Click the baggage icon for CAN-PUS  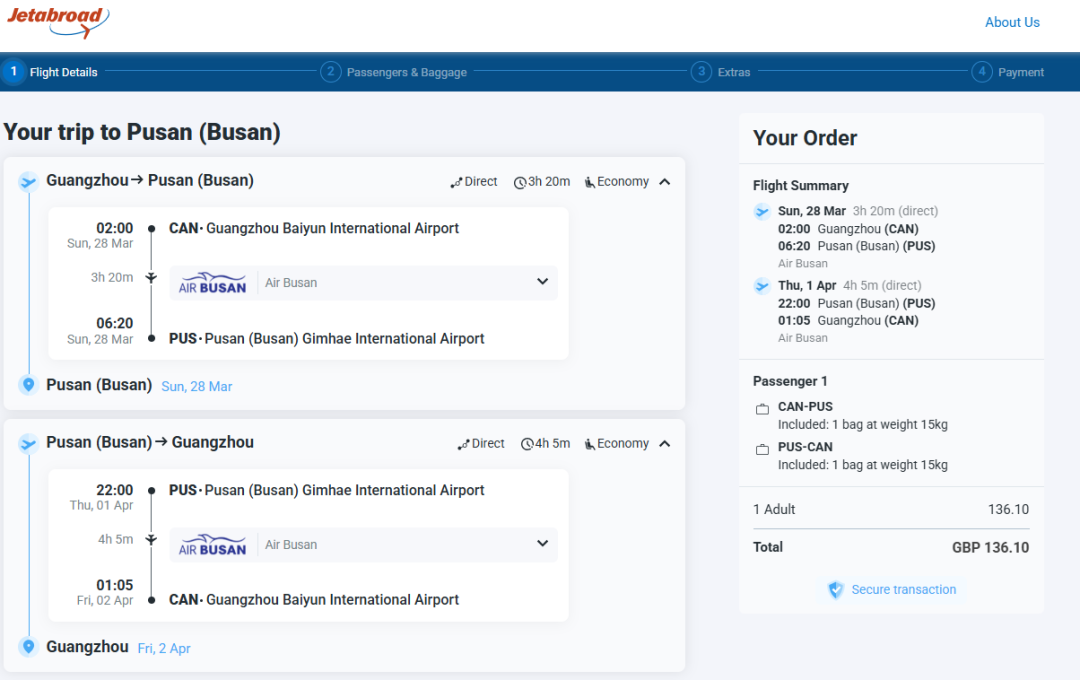(x=762, y=409)
